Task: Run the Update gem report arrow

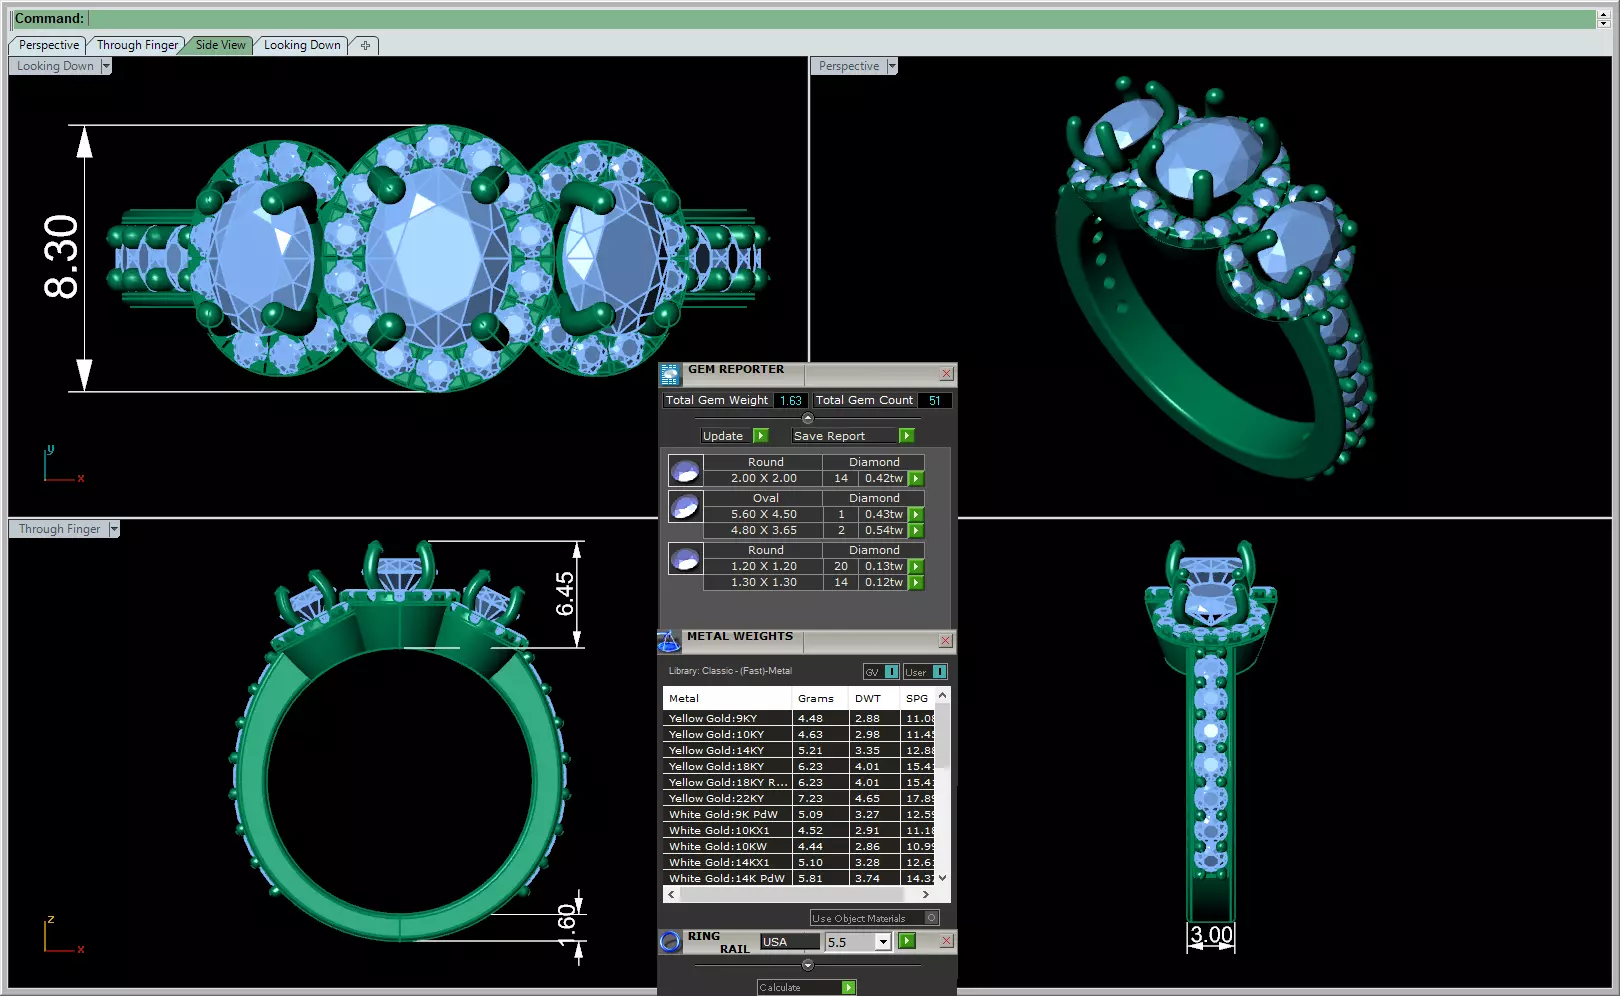Action: (x=761, y=436)
